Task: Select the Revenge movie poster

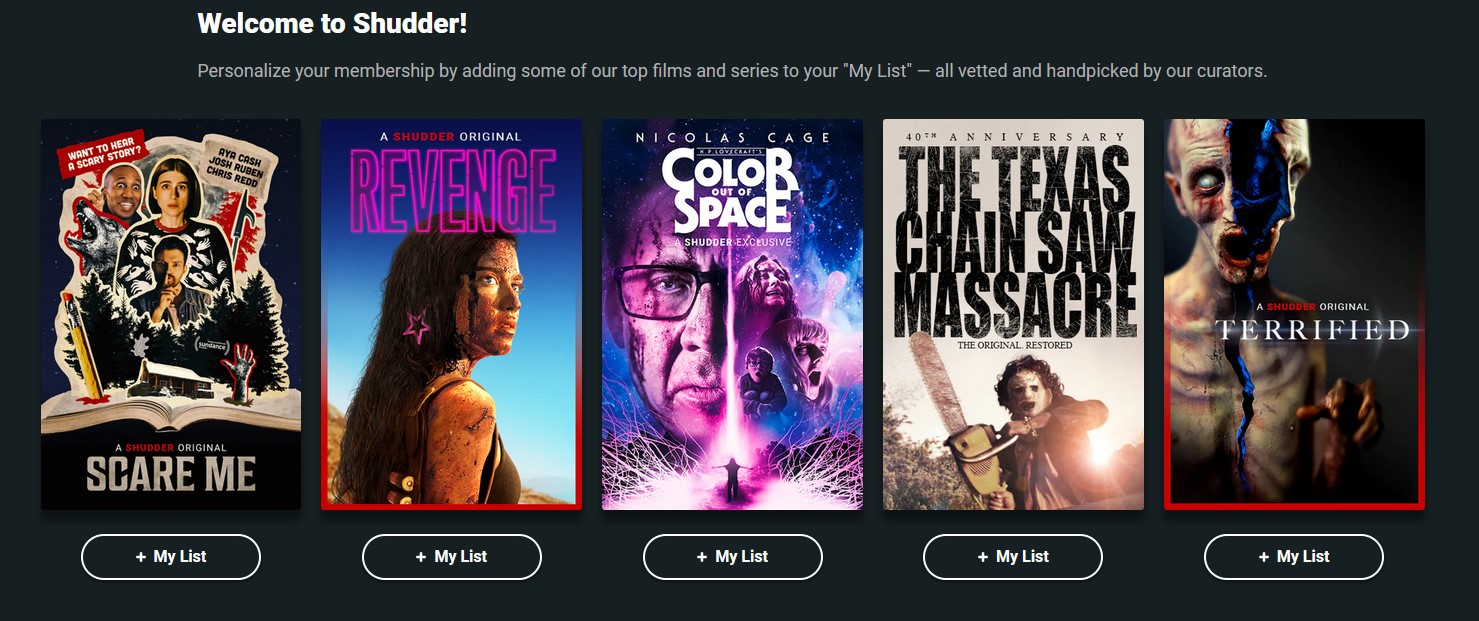Action: pos(452,314)
